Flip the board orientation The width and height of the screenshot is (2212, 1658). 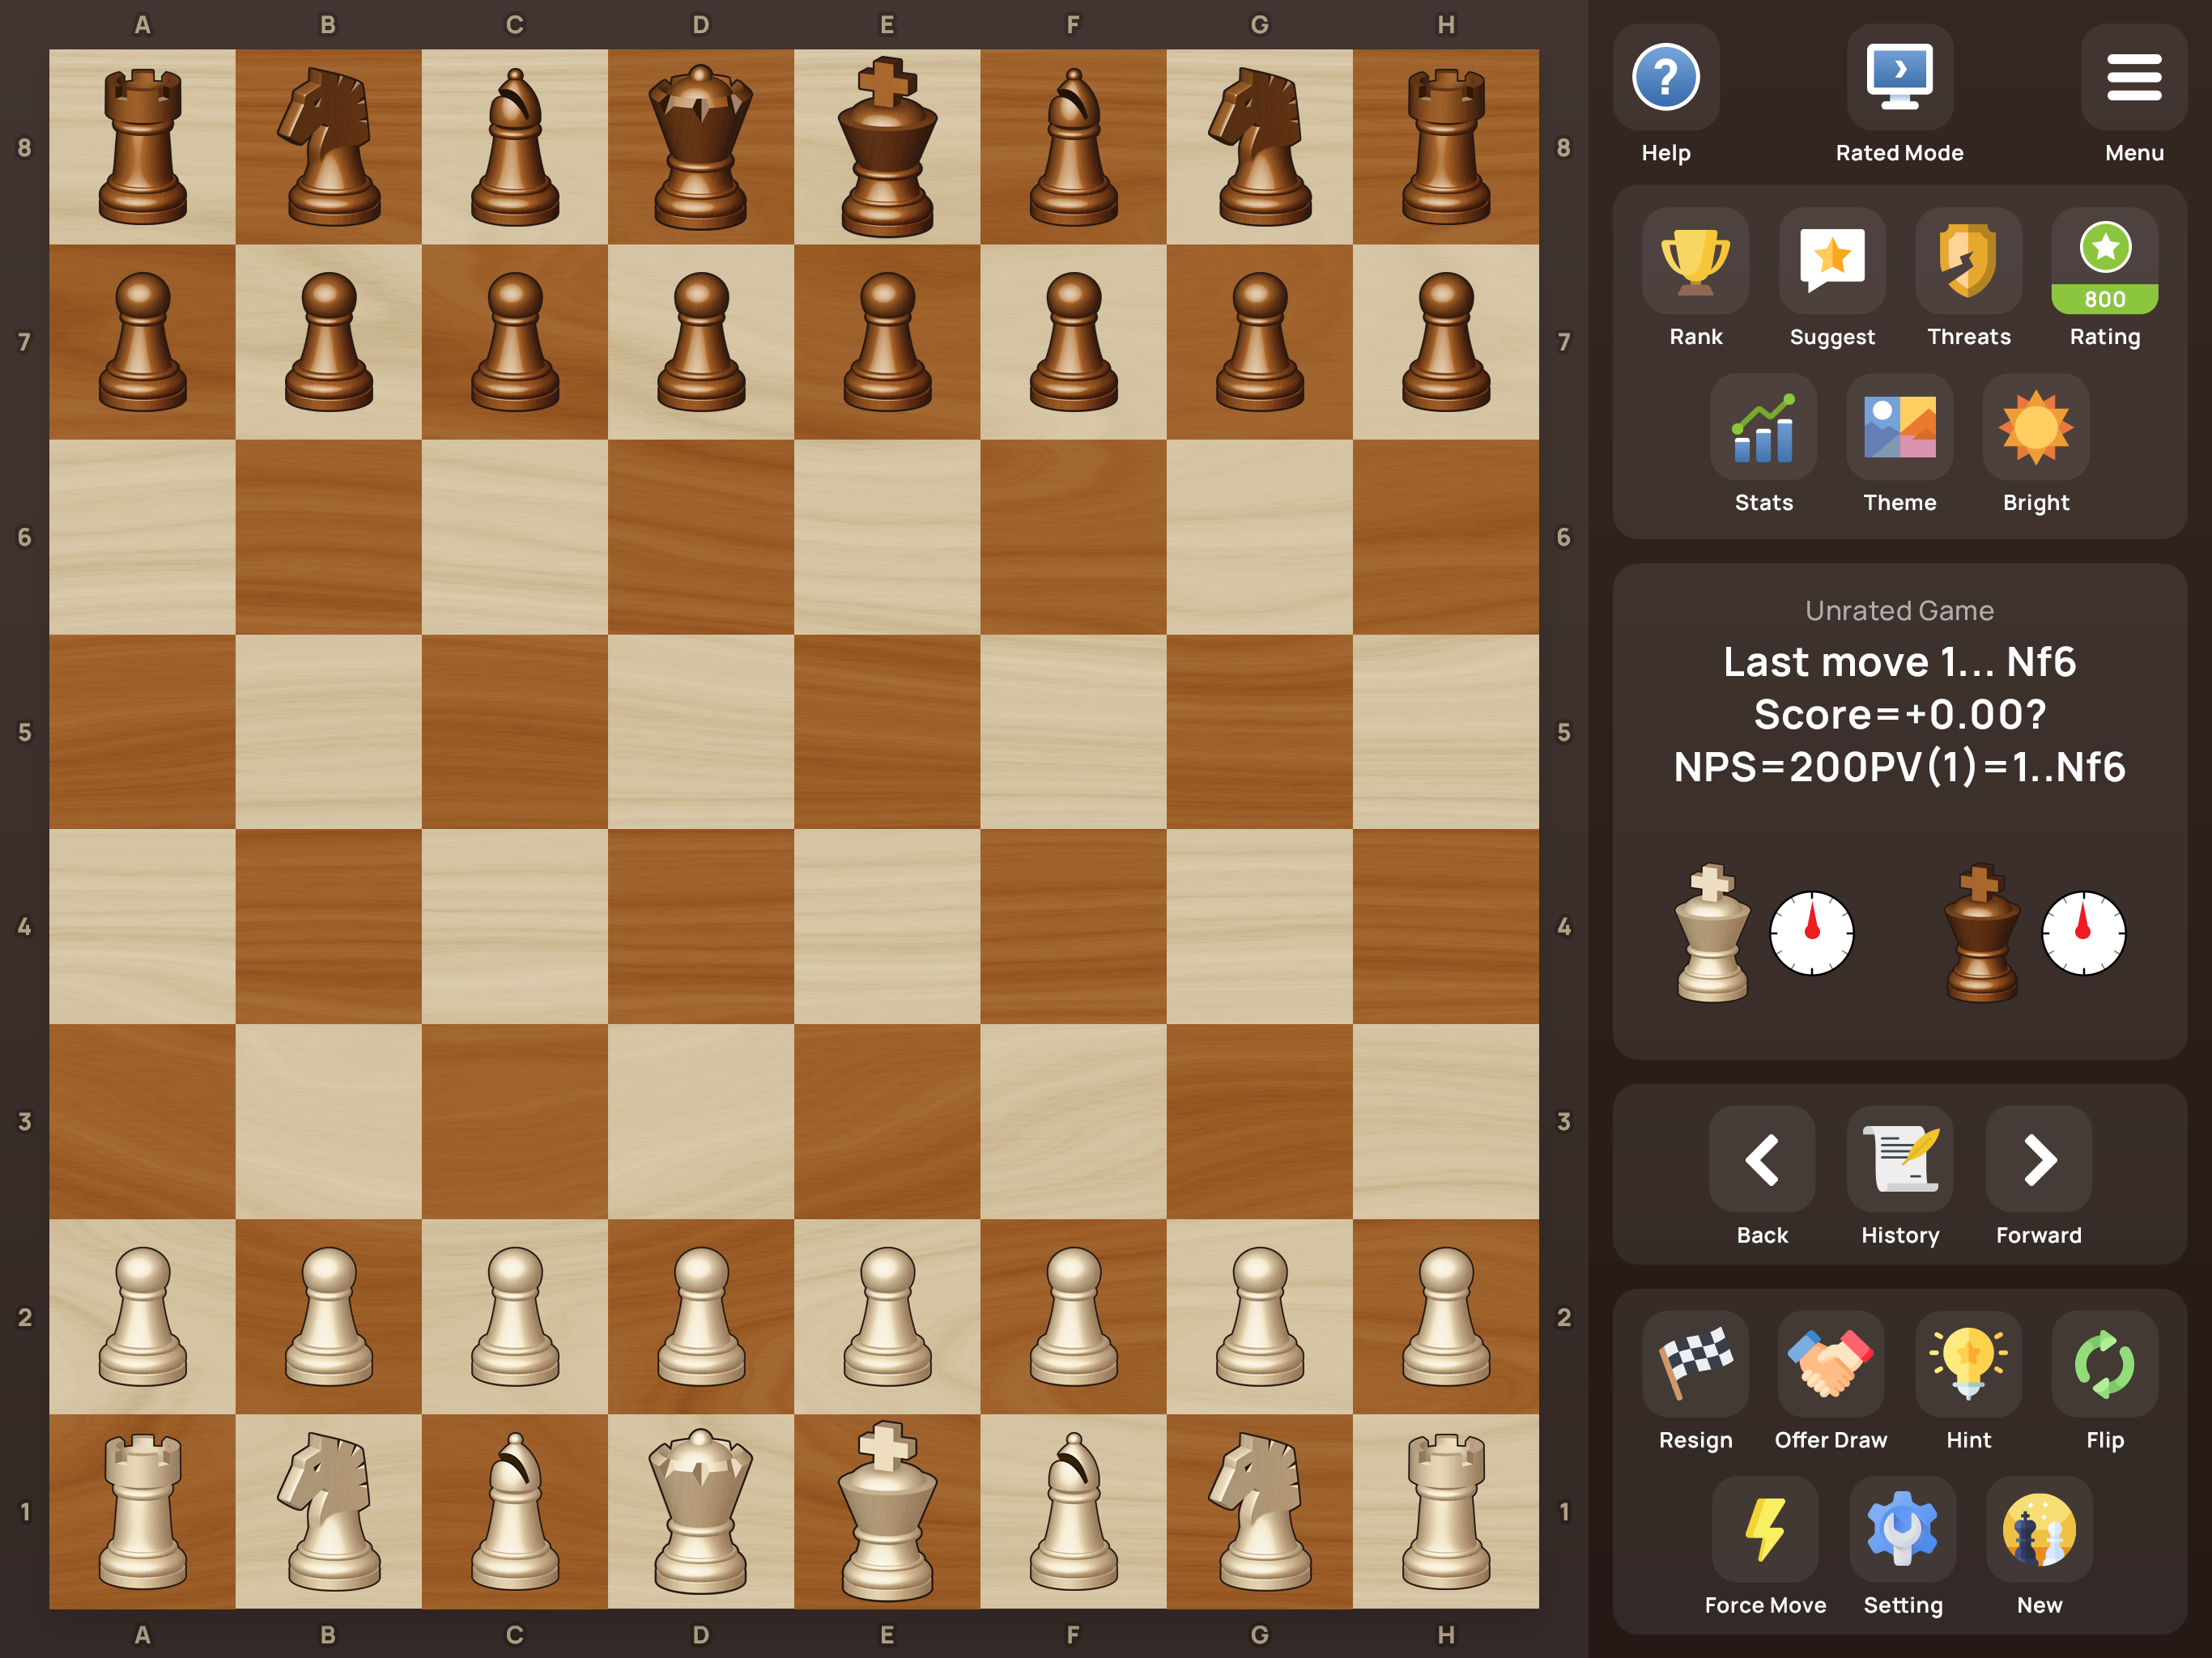[x=2104, y=1364]
